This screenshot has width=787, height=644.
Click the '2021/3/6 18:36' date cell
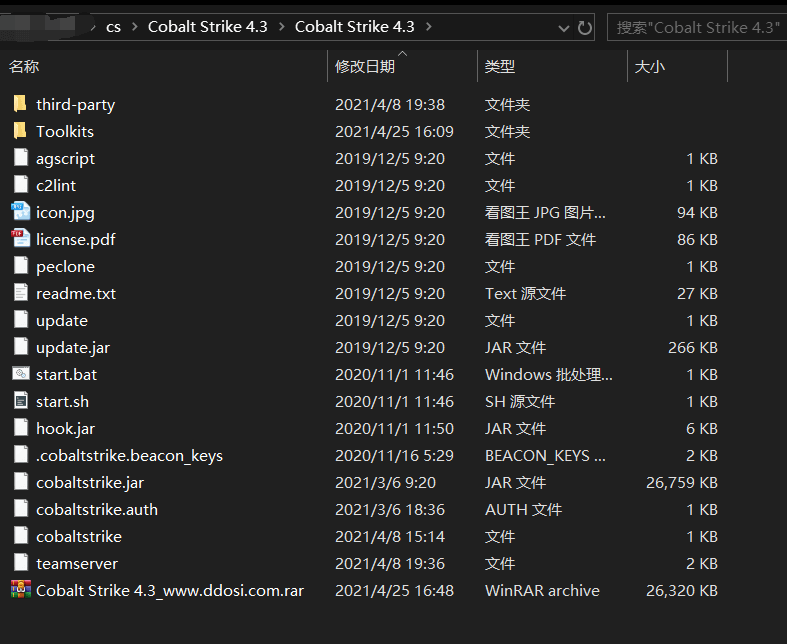click(x=389, y=509)
